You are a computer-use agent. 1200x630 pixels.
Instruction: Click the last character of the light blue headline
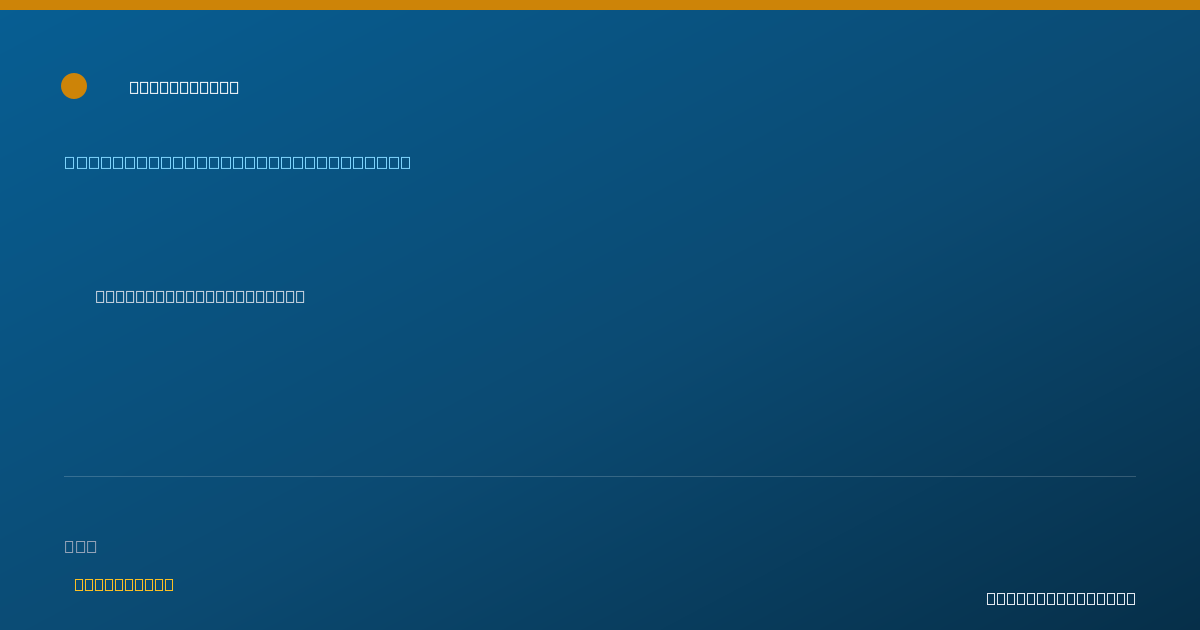point(405,162)
